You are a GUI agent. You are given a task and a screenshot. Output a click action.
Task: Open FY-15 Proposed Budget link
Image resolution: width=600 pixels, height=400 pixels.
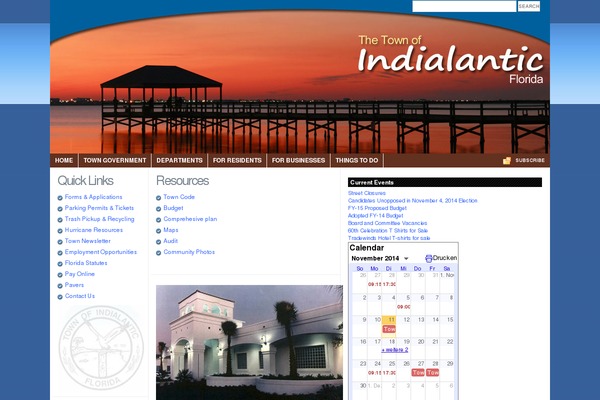click(377, 208)
